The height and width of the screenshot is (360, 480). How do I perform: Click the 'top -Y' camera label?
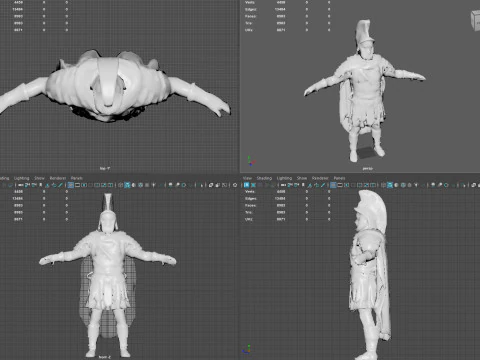(105, 169)
